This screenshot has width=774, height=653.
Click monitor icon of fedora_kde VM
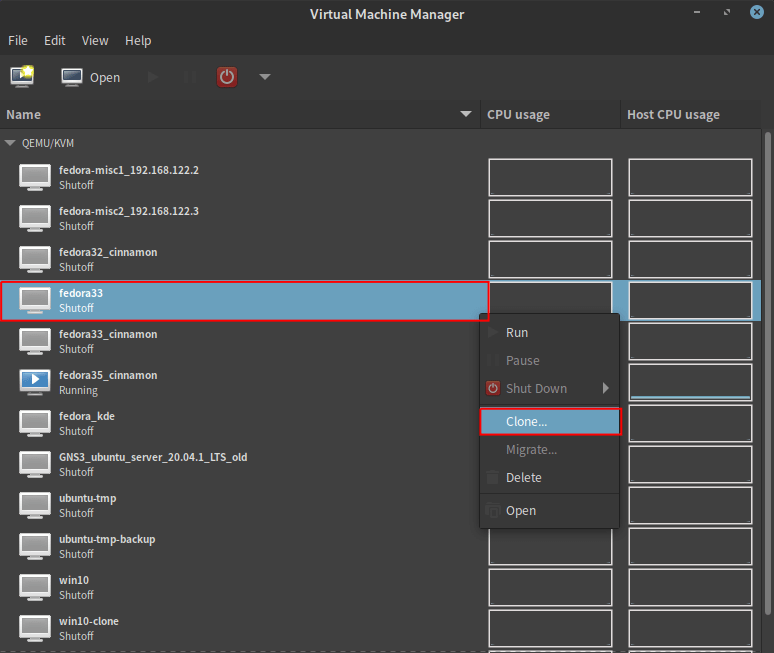pyautogui.click(x=35, y=423)
